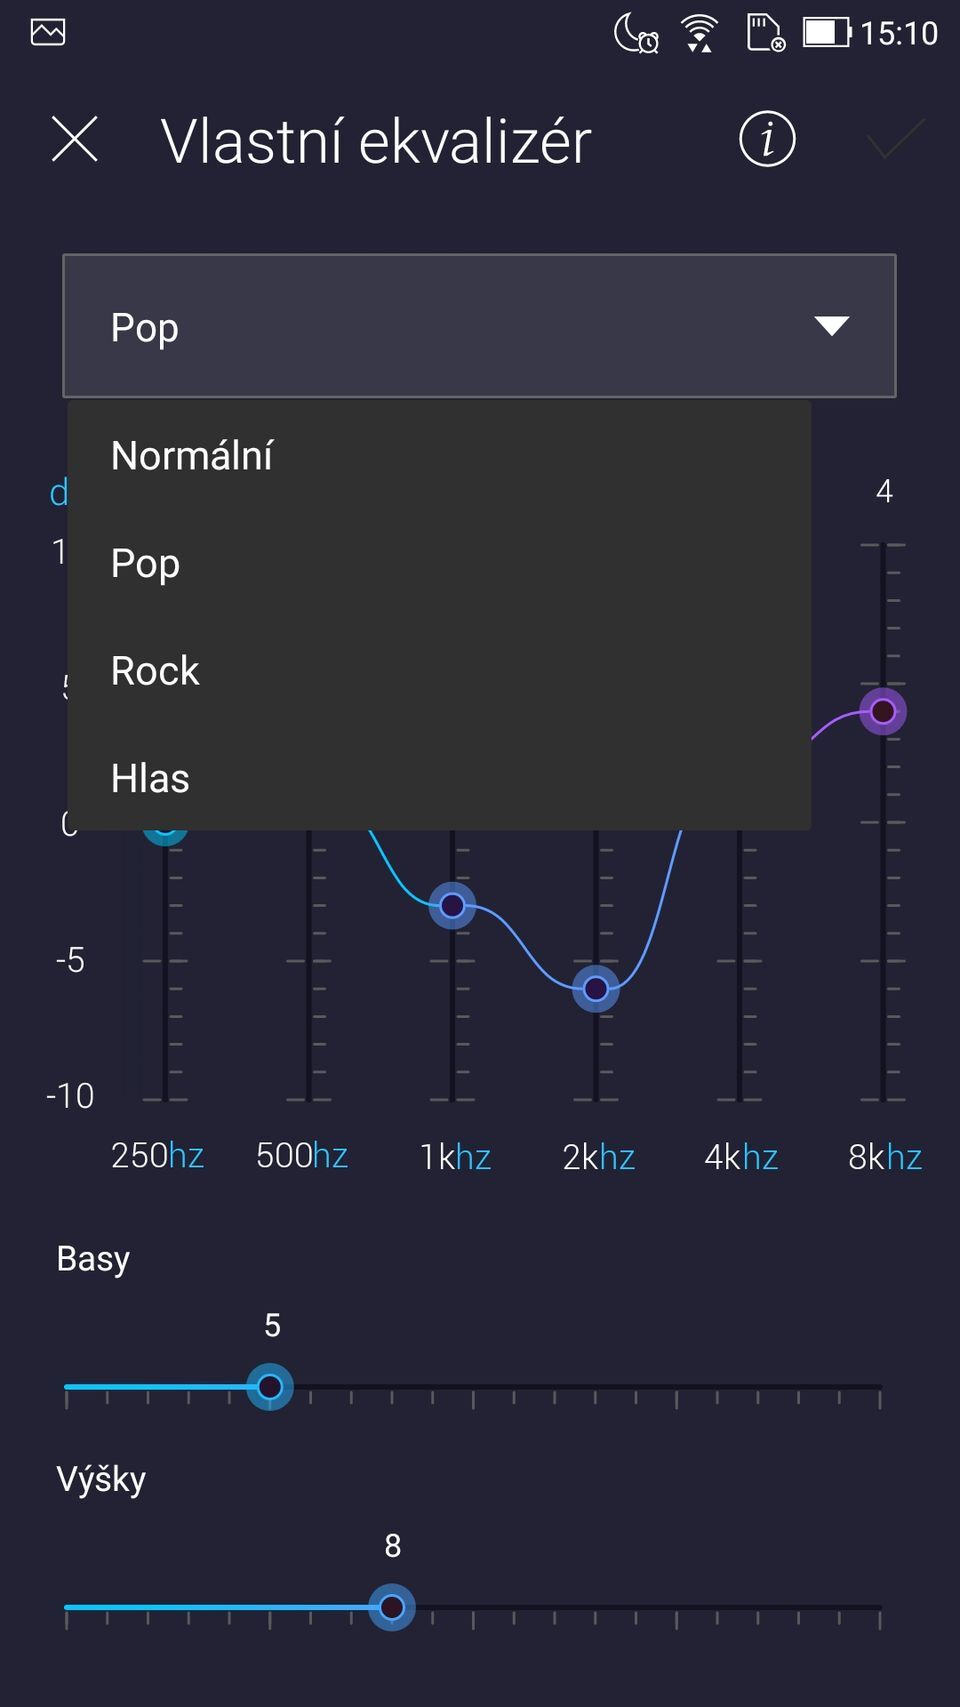Tap the screenshot notification icon
Screen dimensions: 960x1707
pyautogui.click(x=48, y=32)
